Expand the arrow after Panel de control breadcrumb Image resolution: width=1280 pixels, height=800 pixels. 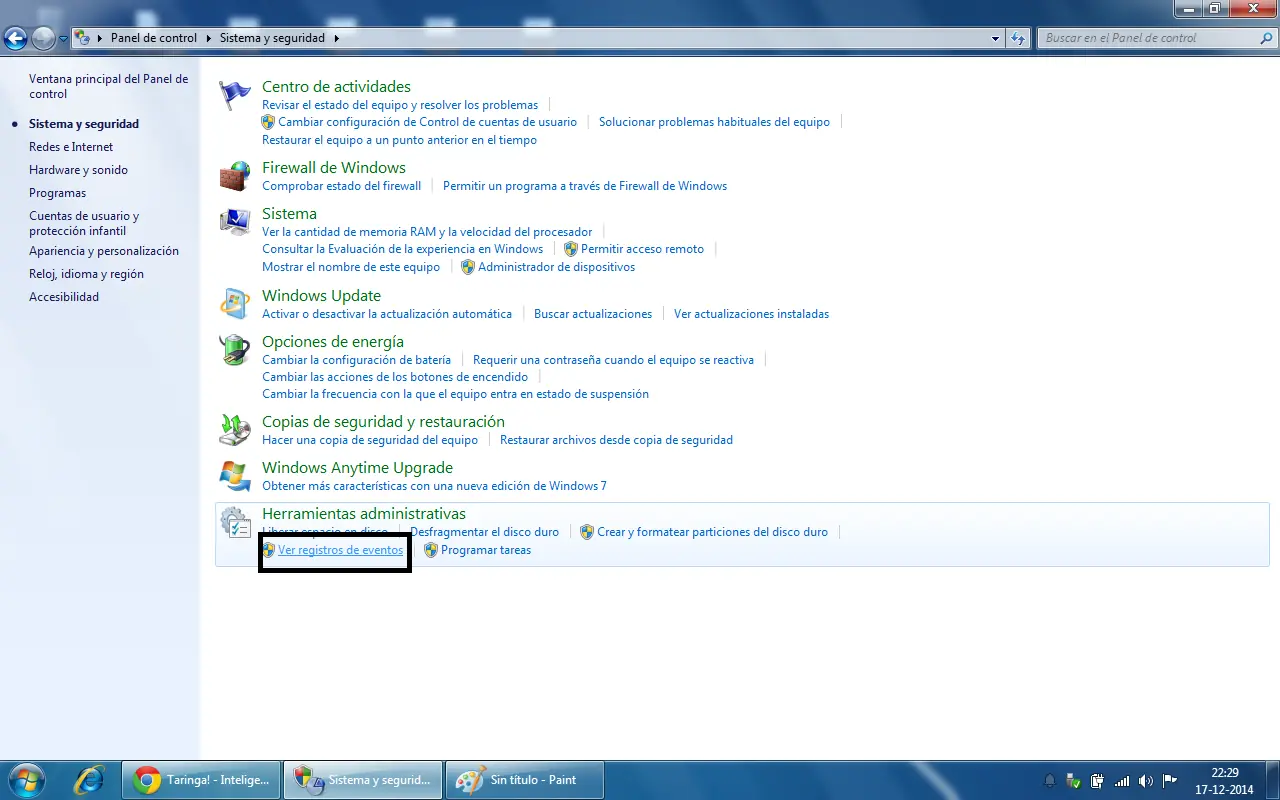click(x=210, y=38)
